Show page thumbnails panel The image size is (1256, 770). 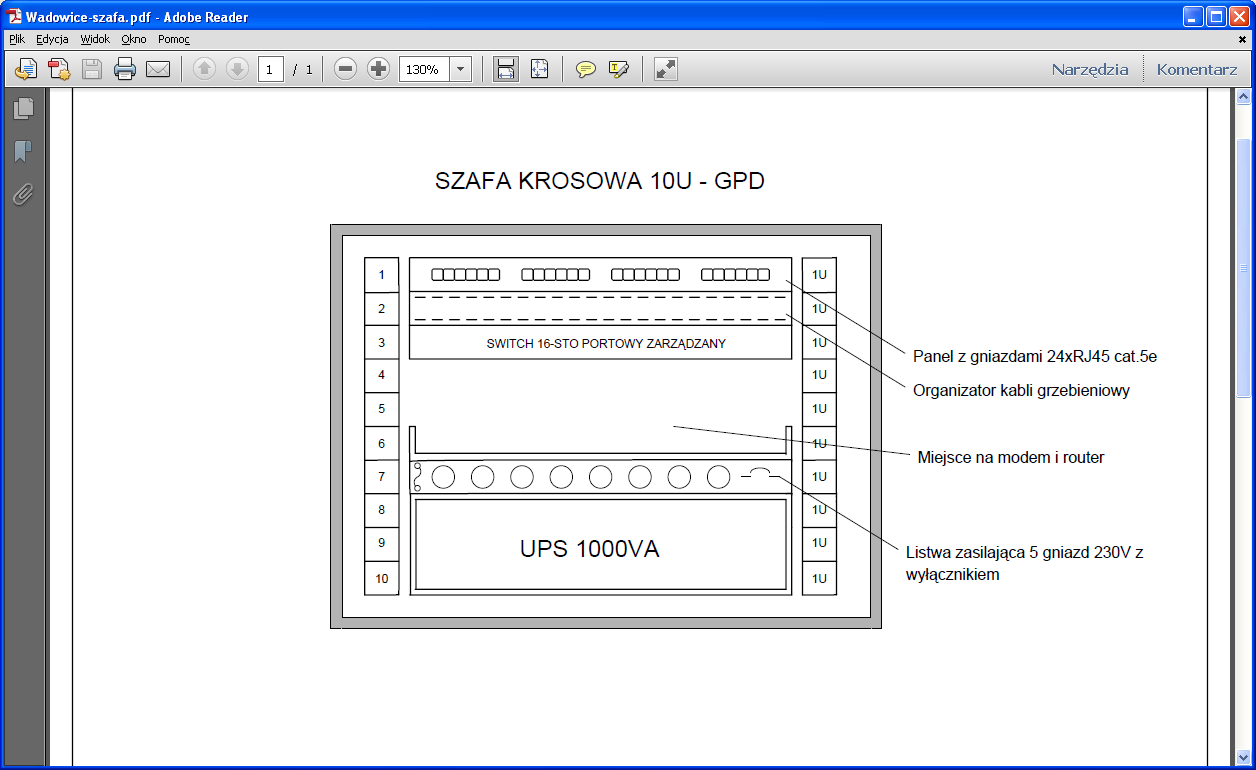tap(23, 108)
